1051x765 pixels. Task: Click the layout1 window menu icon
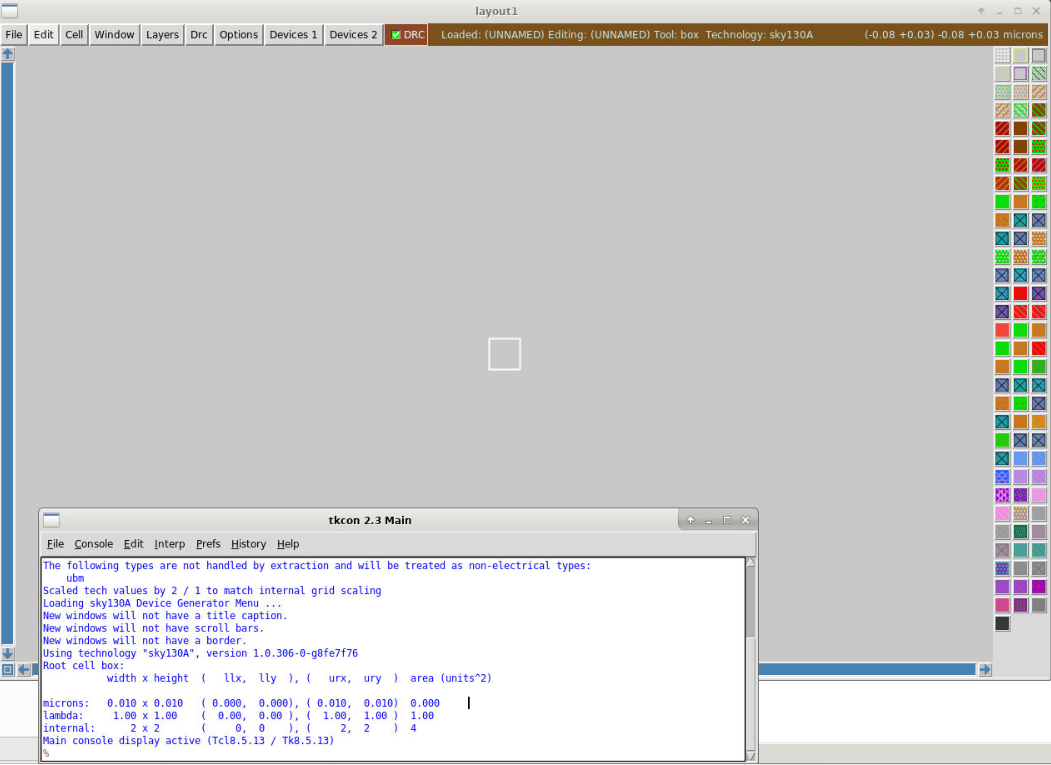9,11
